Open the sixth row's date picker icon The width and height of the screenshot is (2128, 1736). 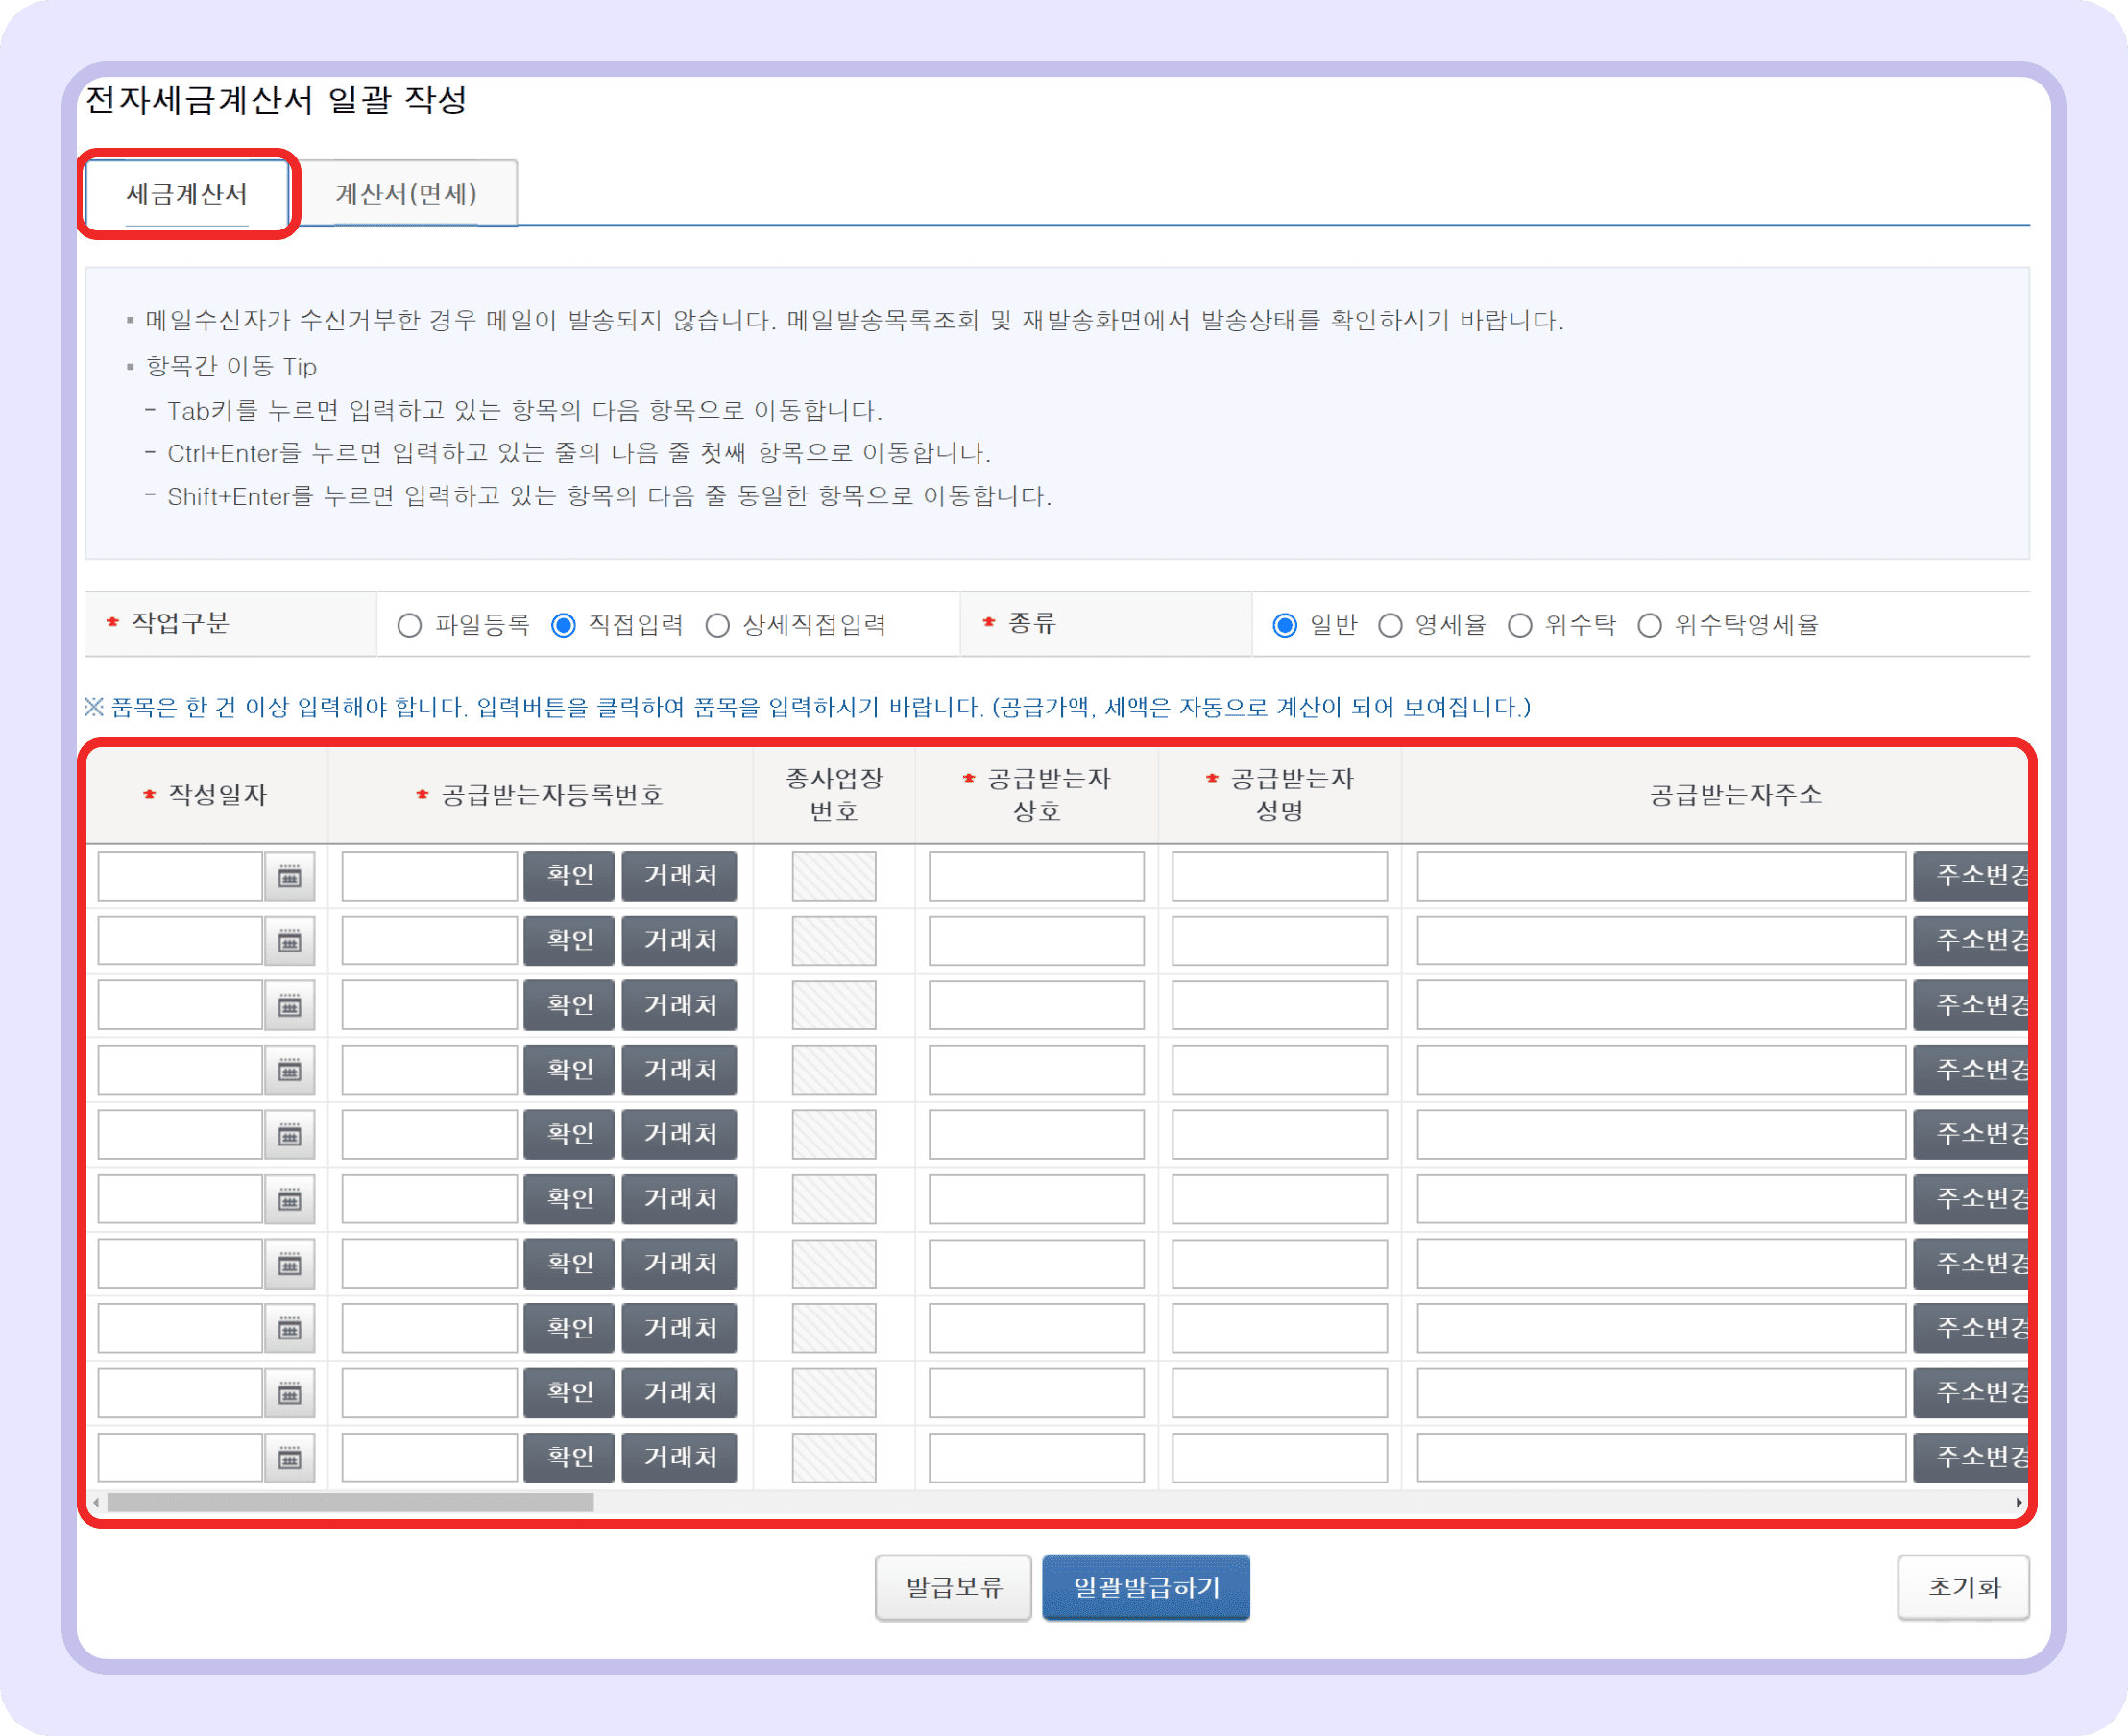pyautogui.click(x=290, y=1198)
